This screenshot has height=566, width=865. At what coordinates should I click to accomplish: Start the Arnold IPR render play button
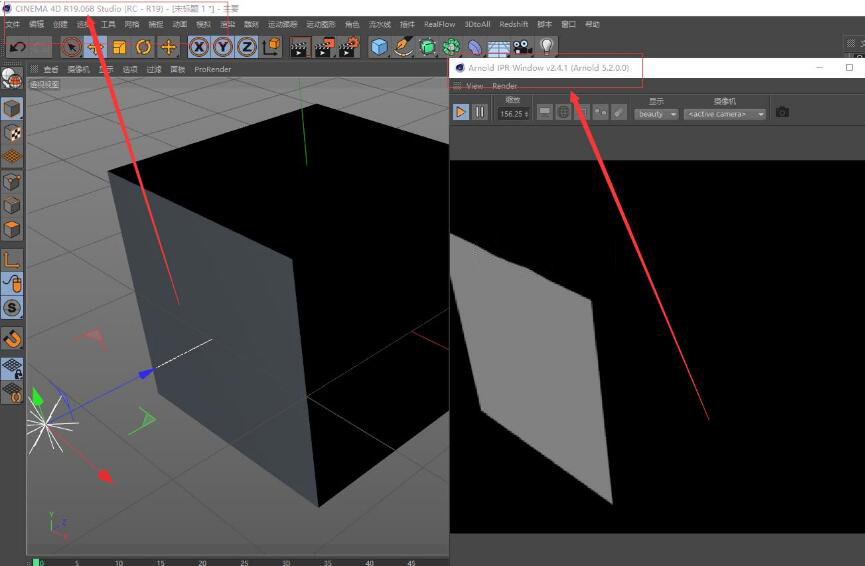pyautogui.click(x=461, y=113)
